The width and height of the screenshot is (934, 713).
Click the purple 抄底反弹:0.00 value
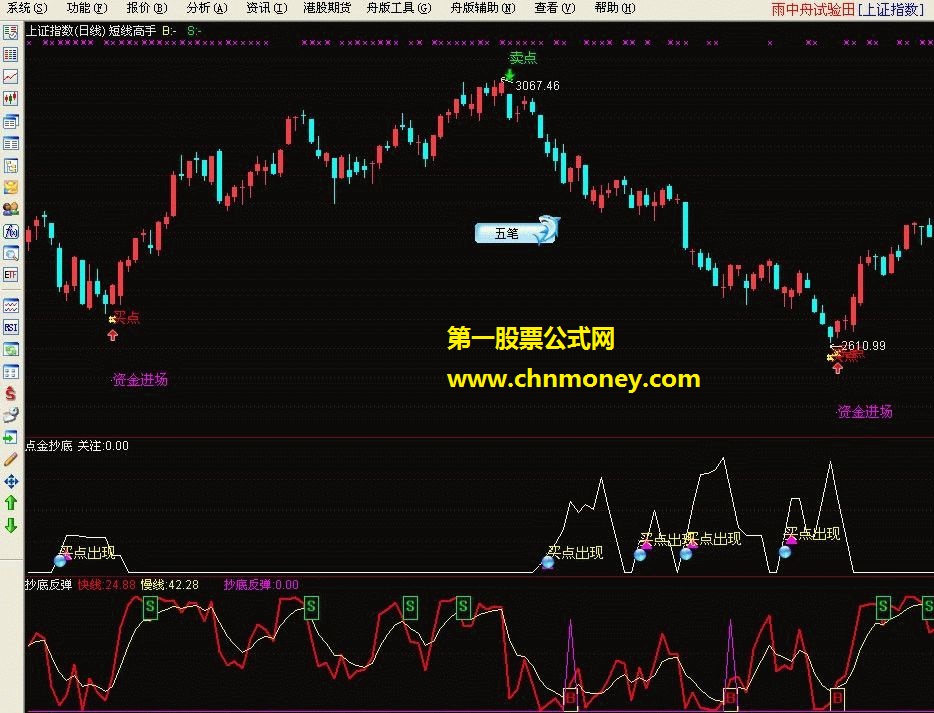click(261, 584)
